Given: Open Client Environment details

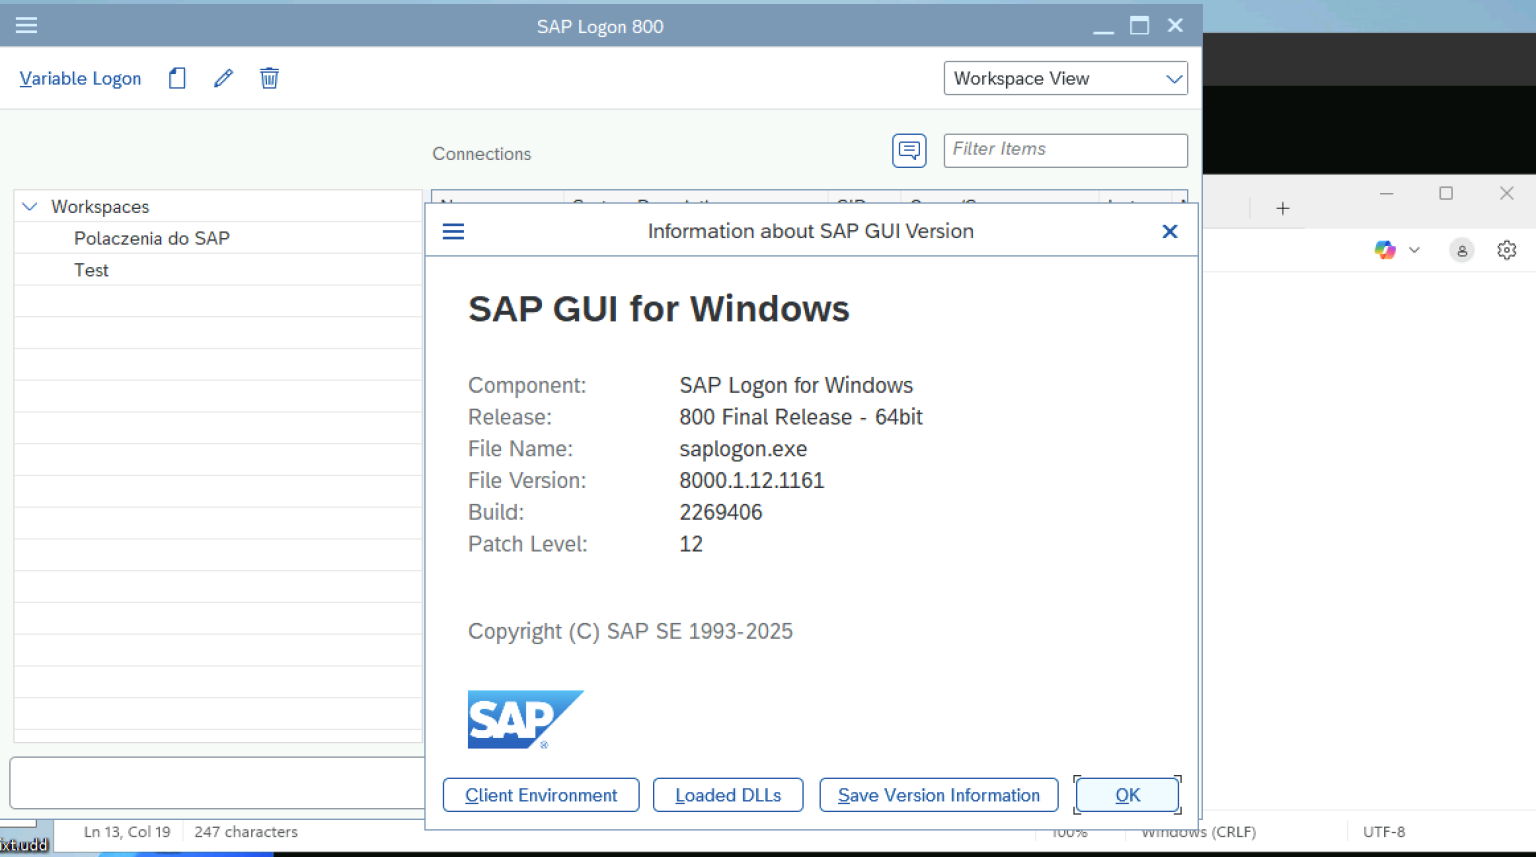Looking at the screenshot, I should tap(540, 795).
